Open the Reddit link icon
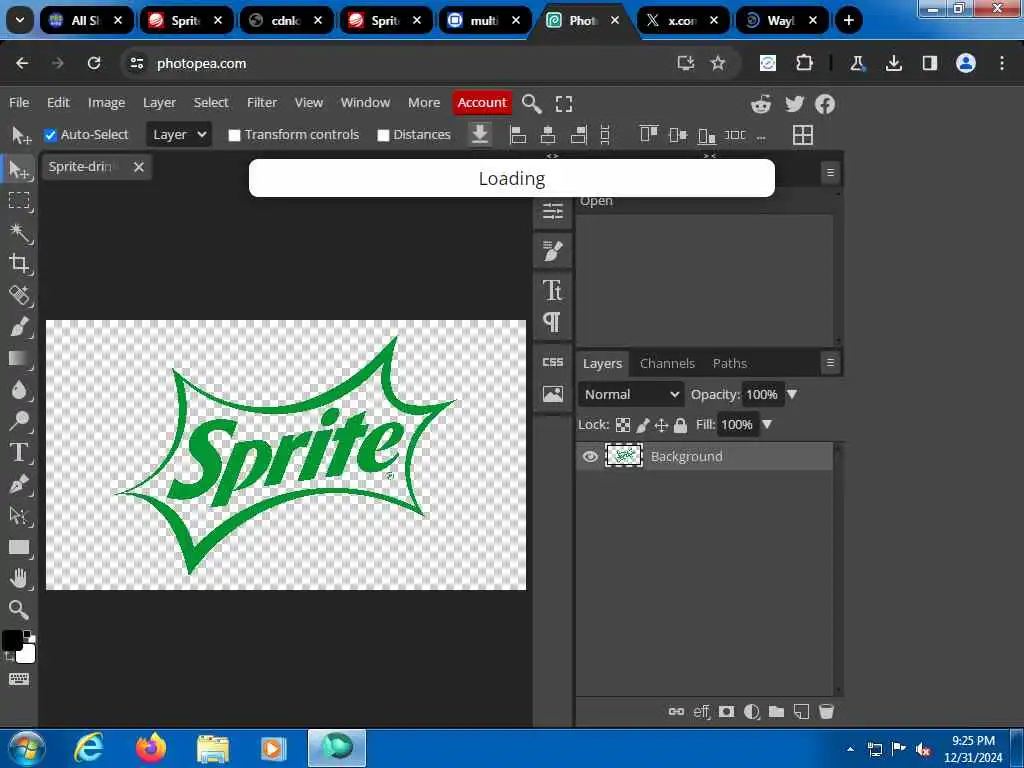 (761, 104)
